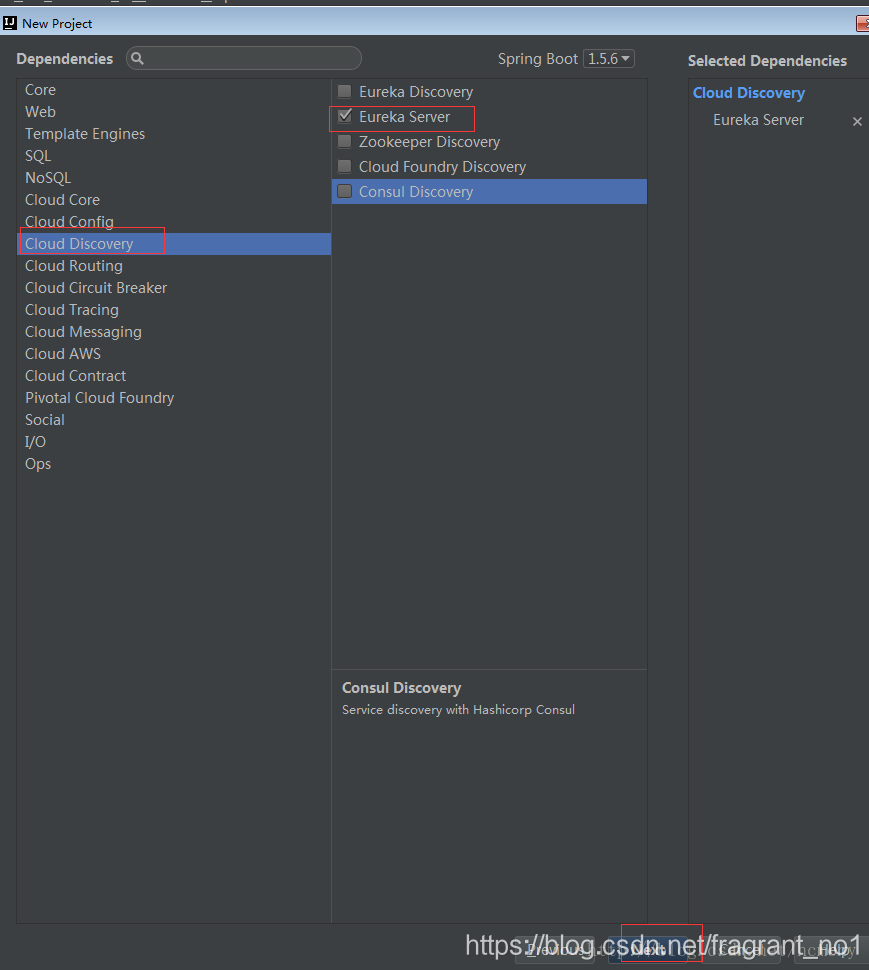Viewport: 869px width, 970px height.
Task: Select the Cloud Discovery category
Action: coord(174,244)
